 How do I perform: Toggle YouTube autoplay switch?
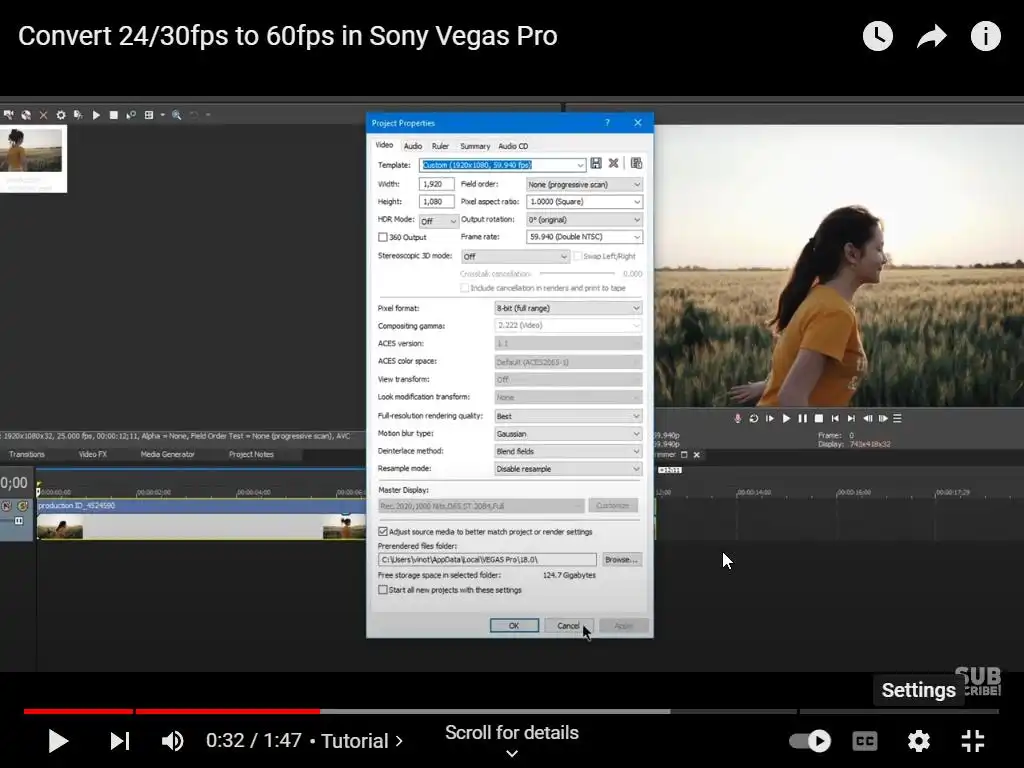coord(810,741)
